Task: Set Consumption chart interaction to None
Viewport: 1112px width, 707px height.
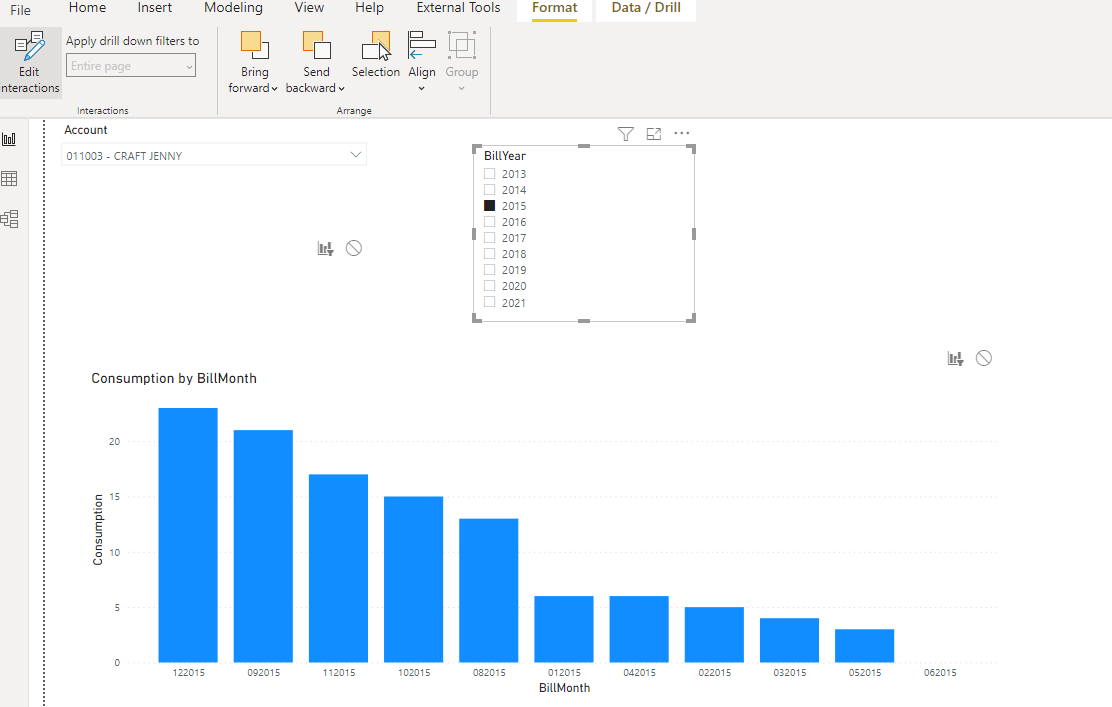Action: pyautogui.click(x=984, y=358)
